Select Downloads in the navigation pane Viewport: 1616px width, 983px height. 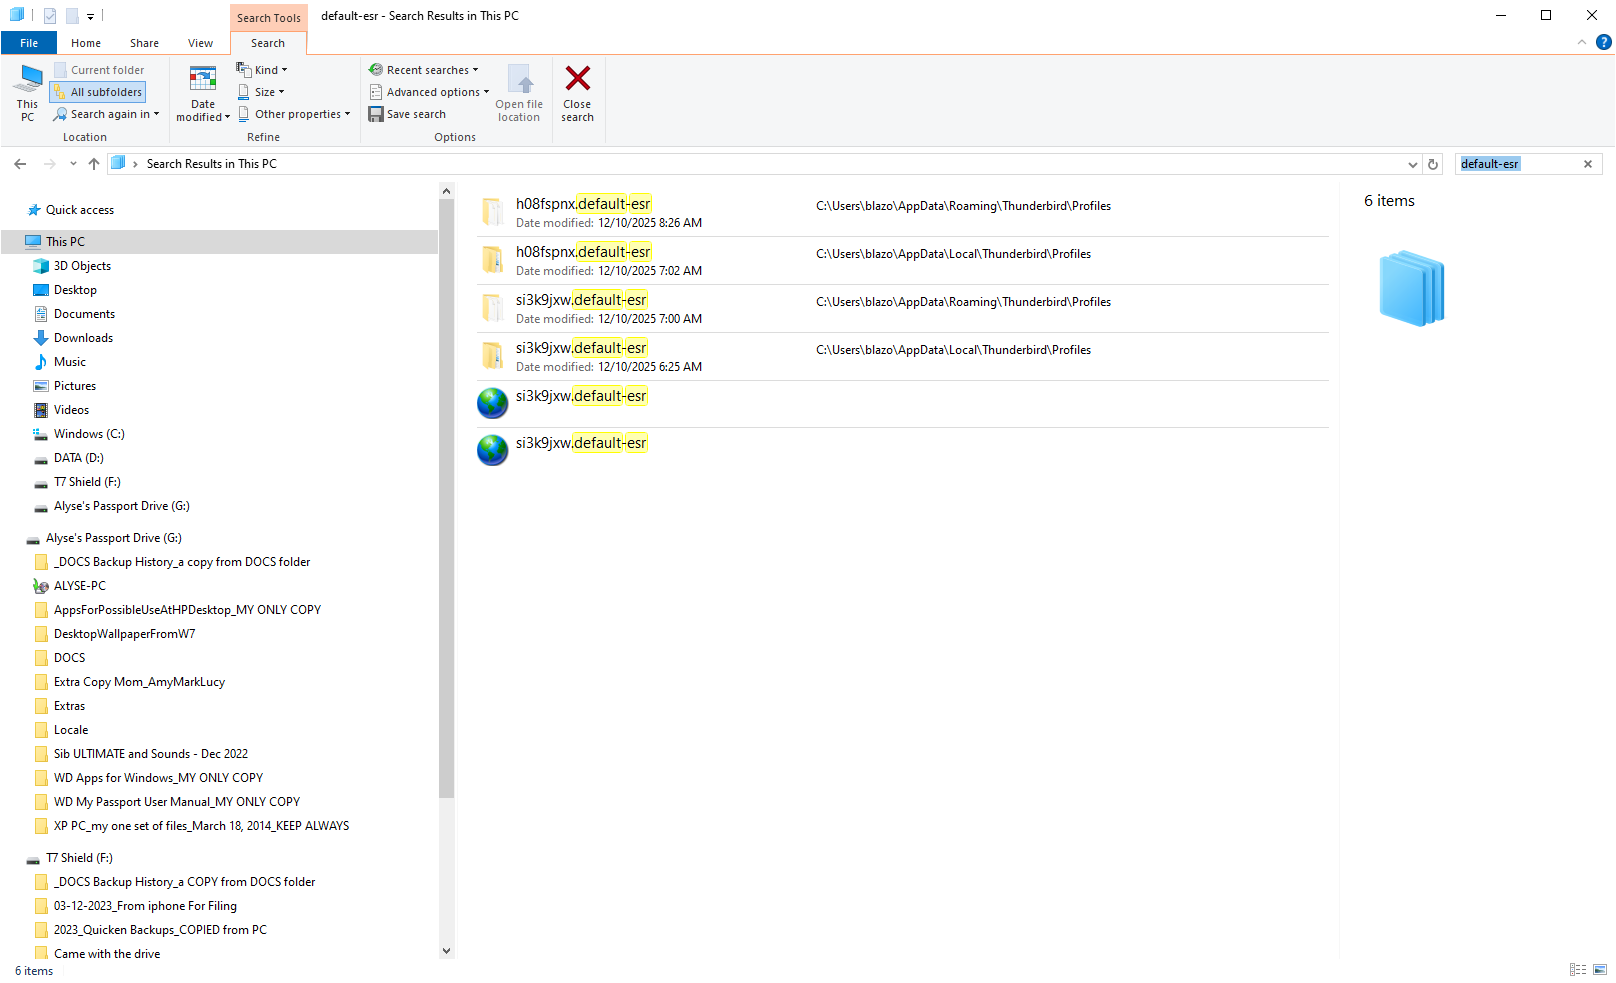(83, 338)
